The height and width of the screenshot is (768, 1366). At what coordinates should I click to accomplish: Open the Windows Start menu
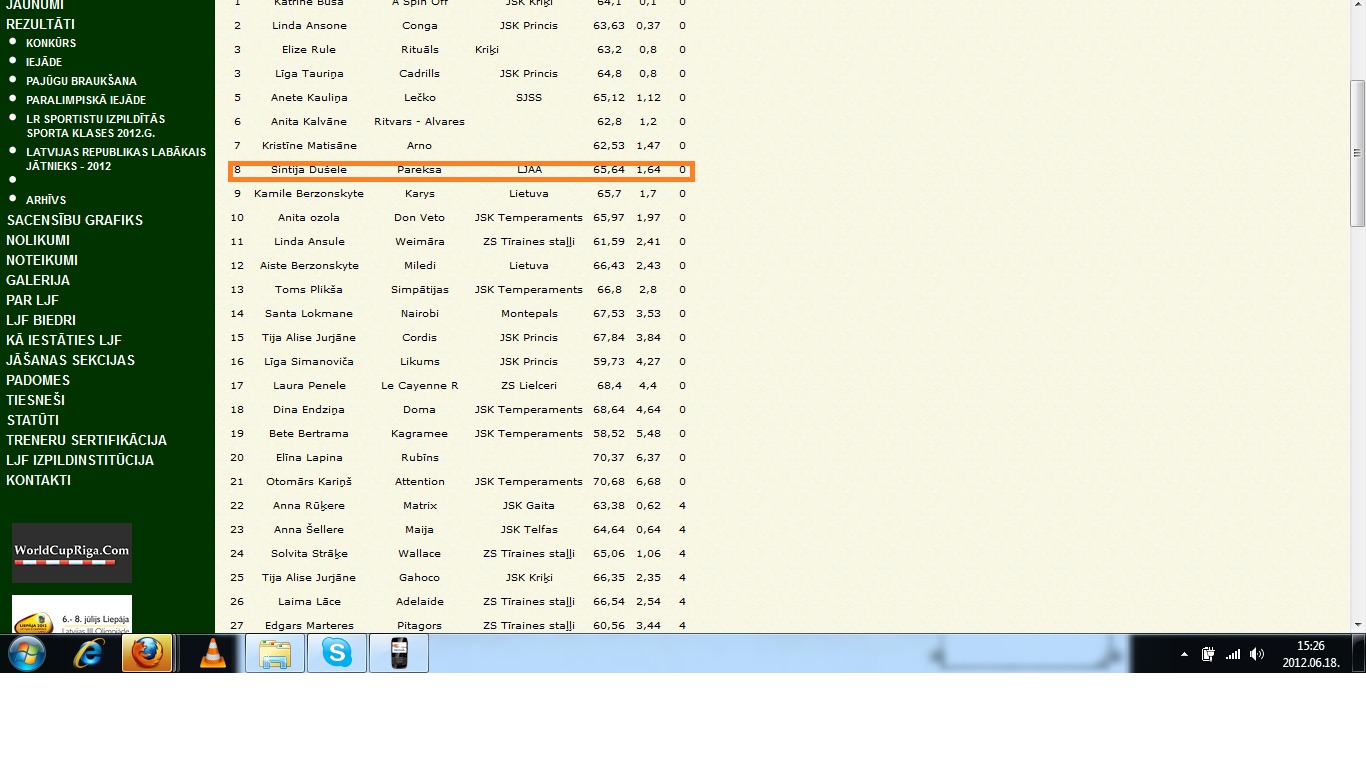point(27,653)
